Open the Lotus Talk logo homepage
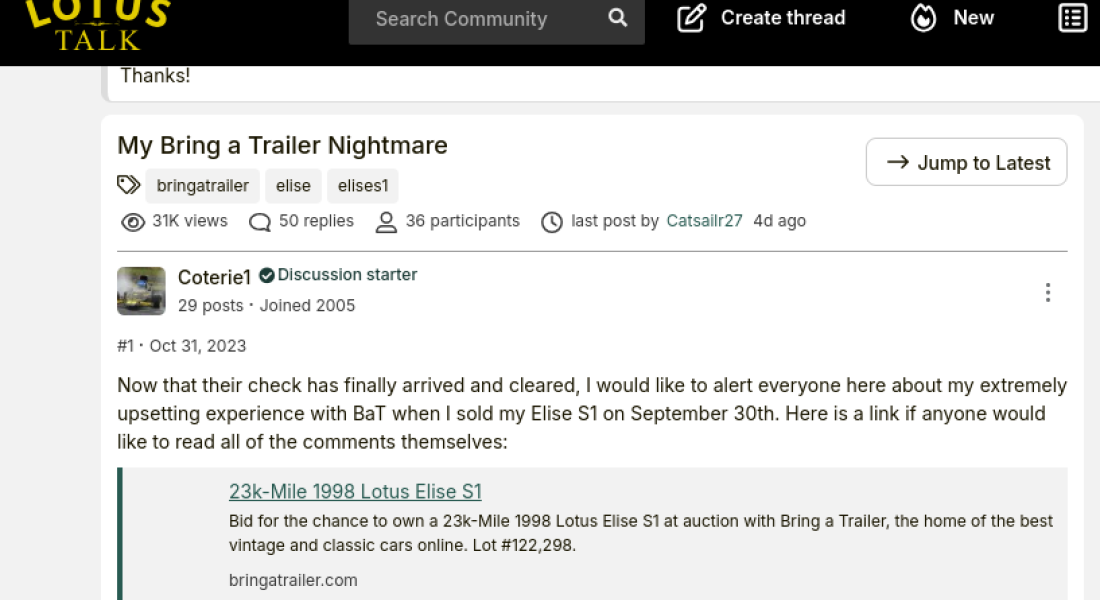 point(98,25)
